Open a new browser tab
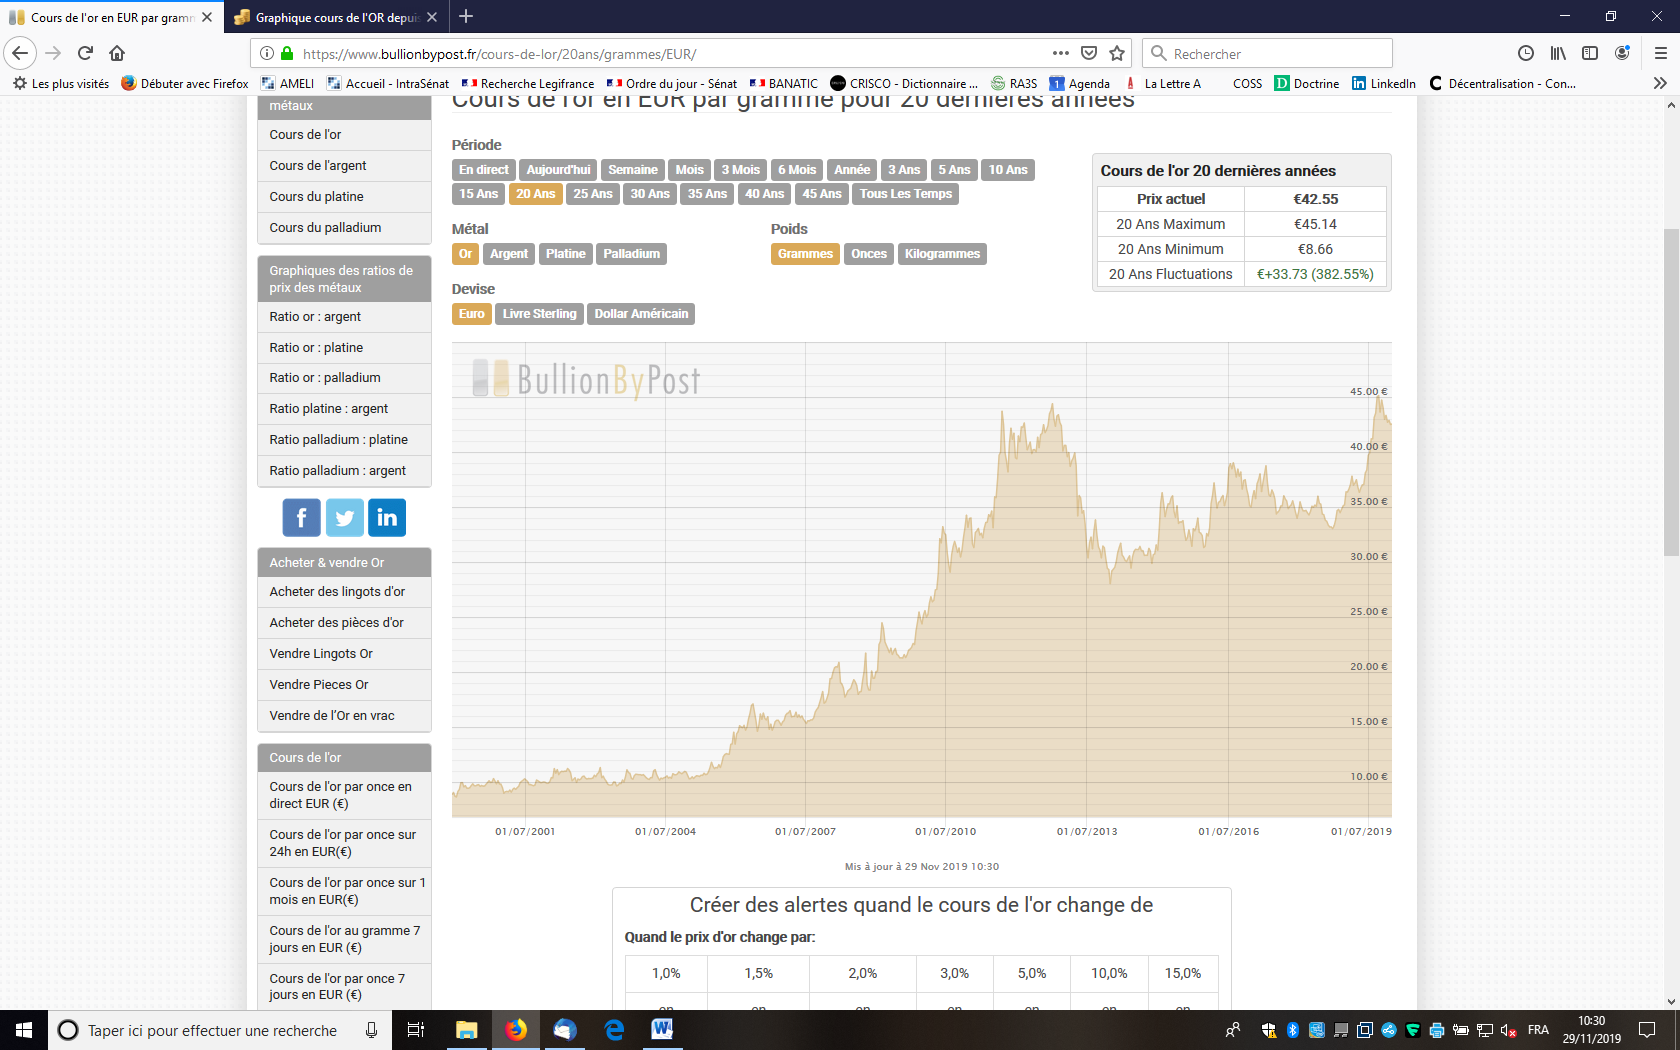This screenshot has height=1050, width=1680. (x=466, y=17)
